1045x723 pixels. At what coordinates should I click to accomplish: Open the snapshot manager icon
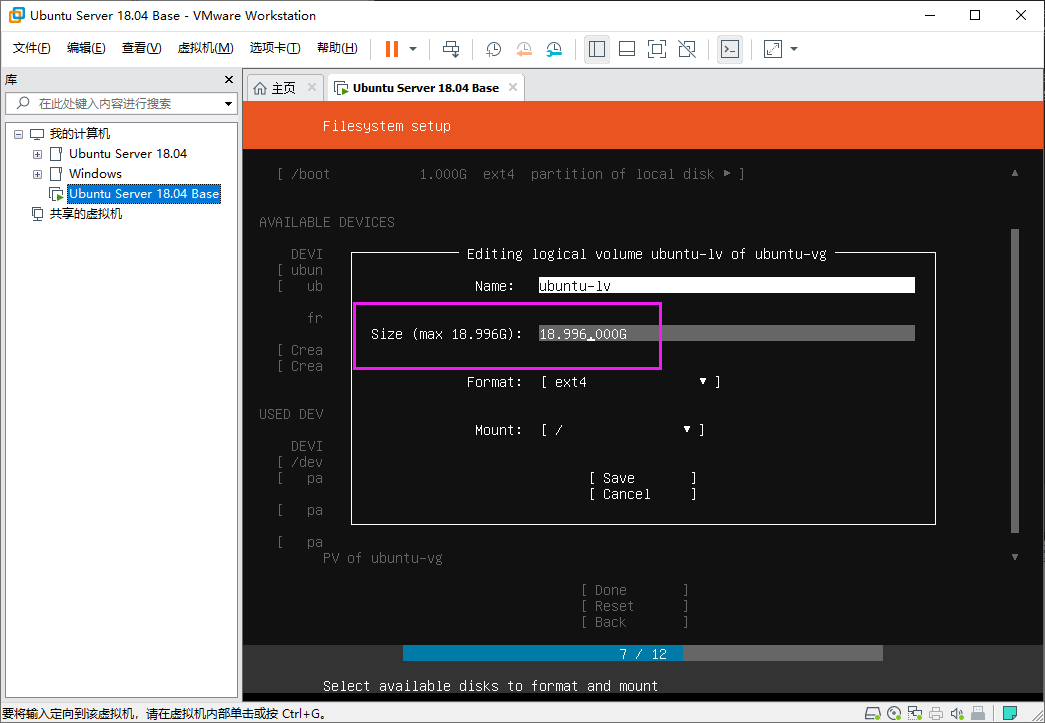(x=554, y=49)
